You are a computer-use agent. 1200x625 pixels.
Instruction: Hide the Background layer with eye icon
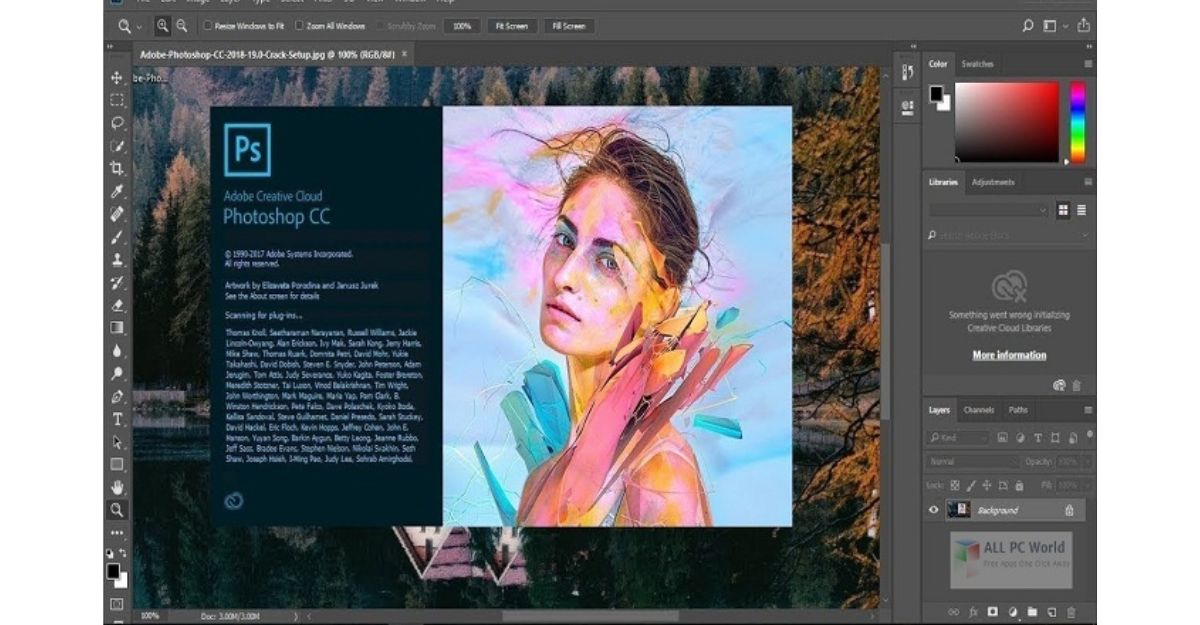[934, 510]
